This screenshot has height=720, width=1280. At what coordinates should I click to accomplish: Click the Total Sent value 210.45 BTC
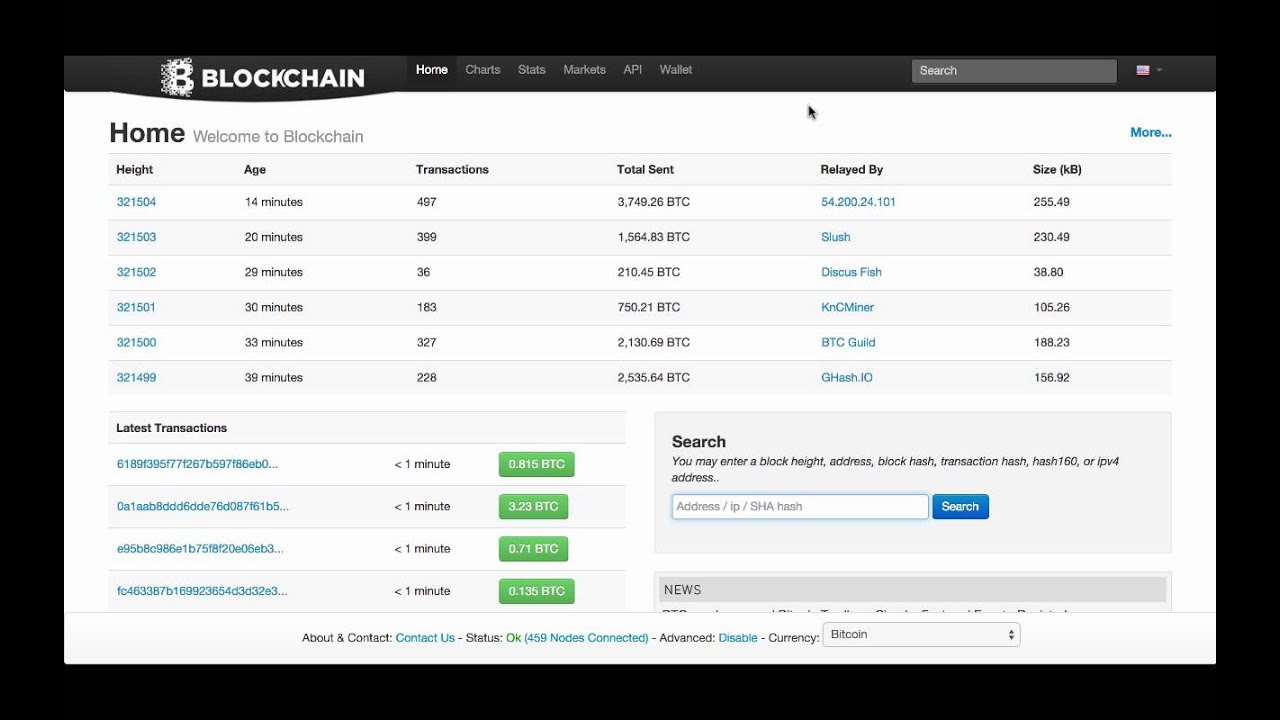tap(649, 272)
